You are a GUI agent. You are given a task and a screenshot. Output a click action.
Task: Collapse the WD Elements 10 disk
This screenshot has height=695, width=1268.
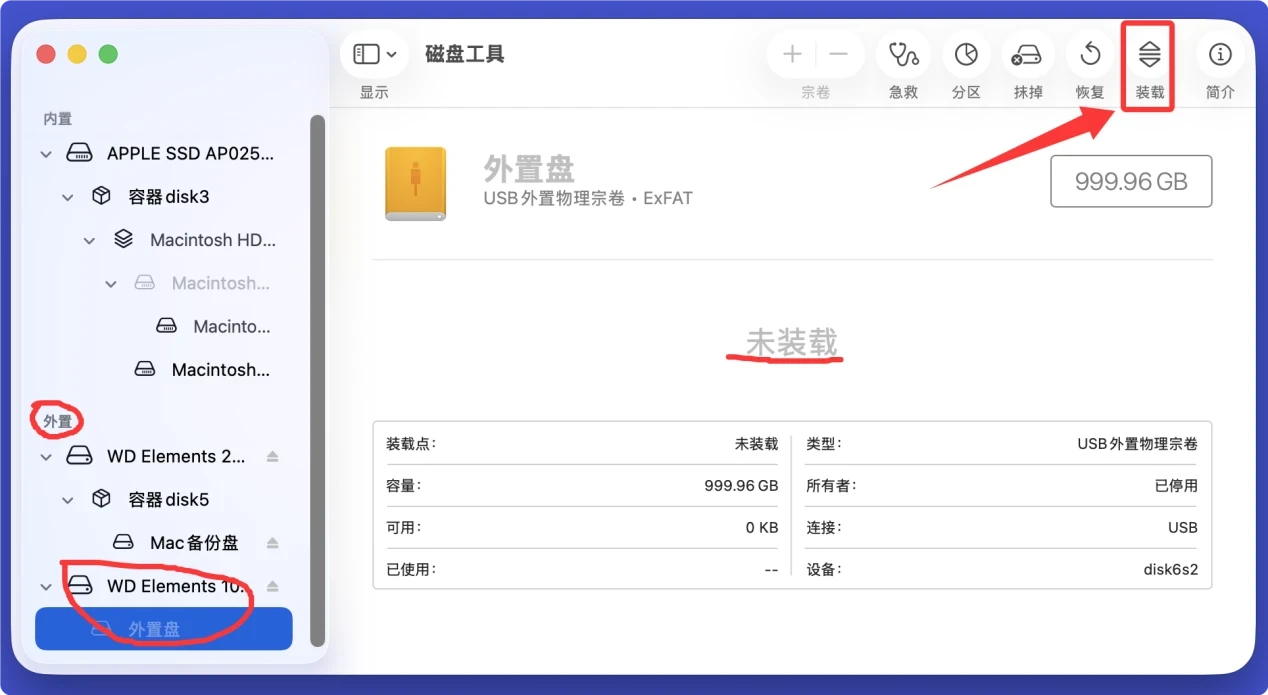45,587
